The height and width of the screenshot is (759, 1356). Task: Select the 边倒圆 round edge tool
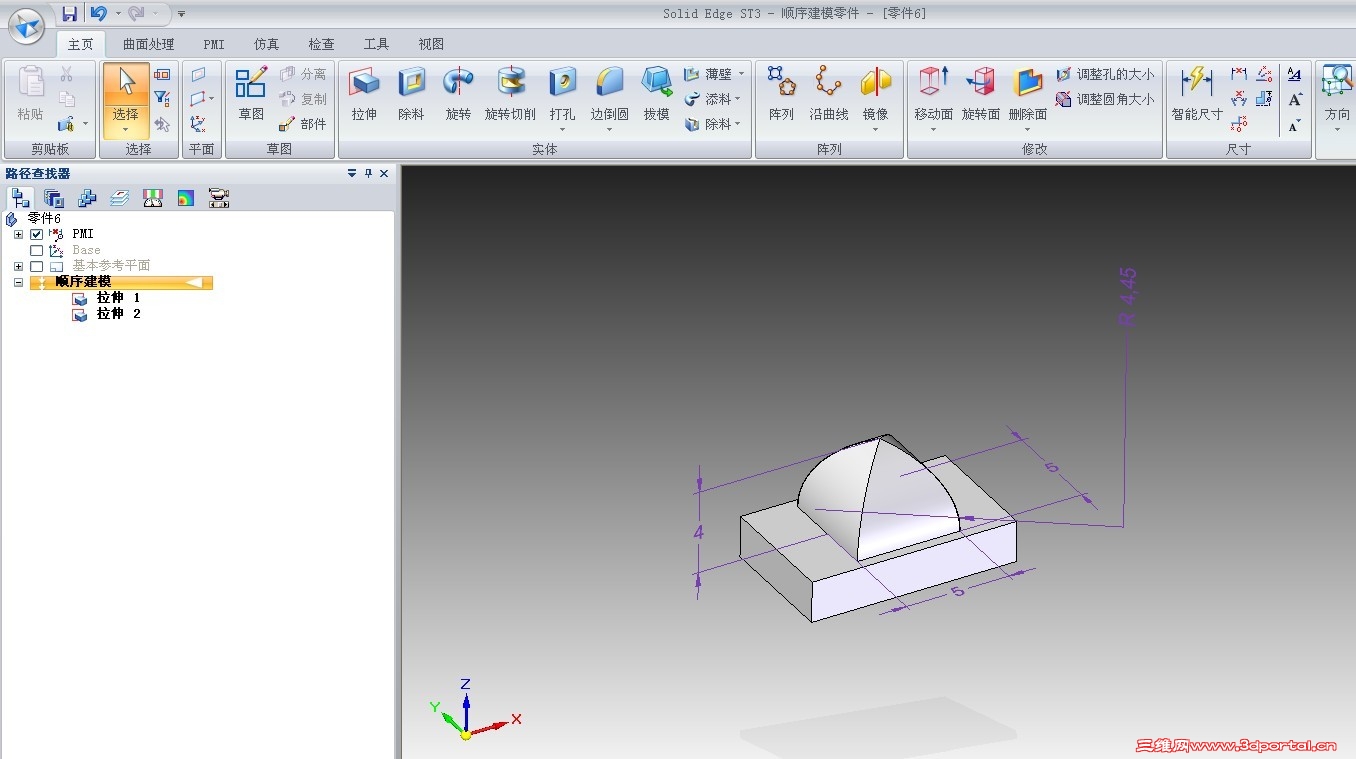(609, 96)
